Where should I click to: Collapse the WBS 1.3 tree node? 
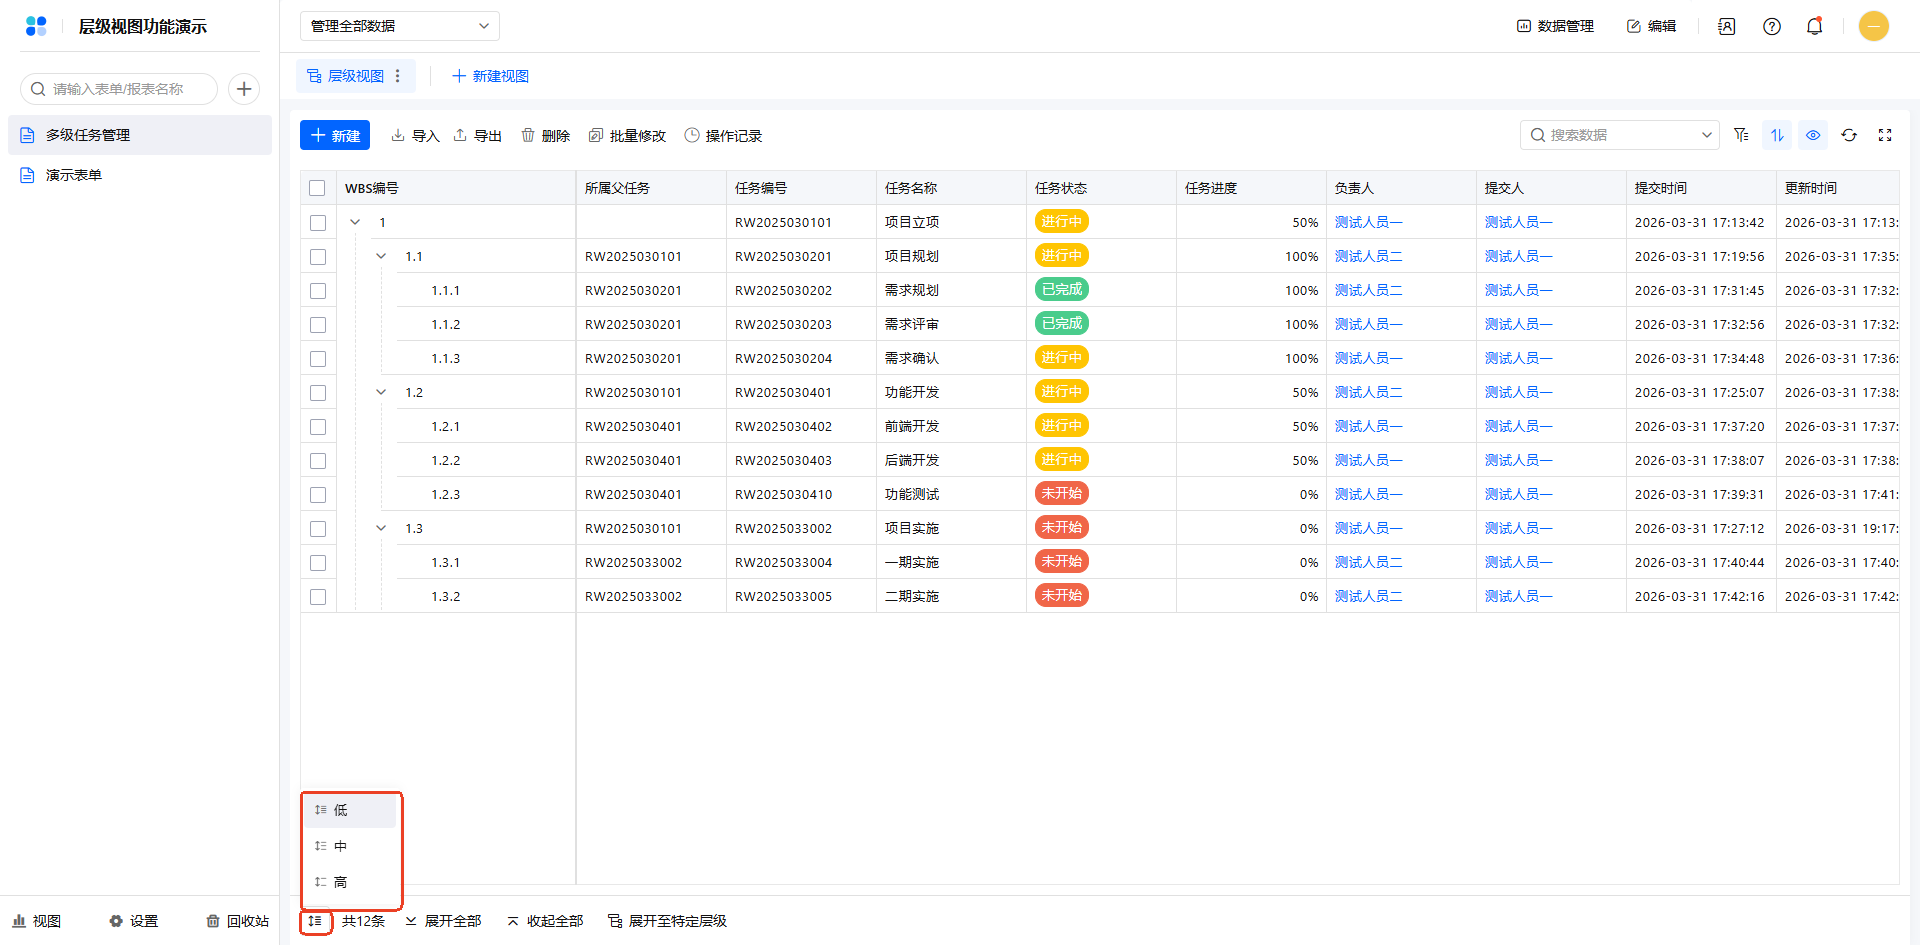pos(381,529)
